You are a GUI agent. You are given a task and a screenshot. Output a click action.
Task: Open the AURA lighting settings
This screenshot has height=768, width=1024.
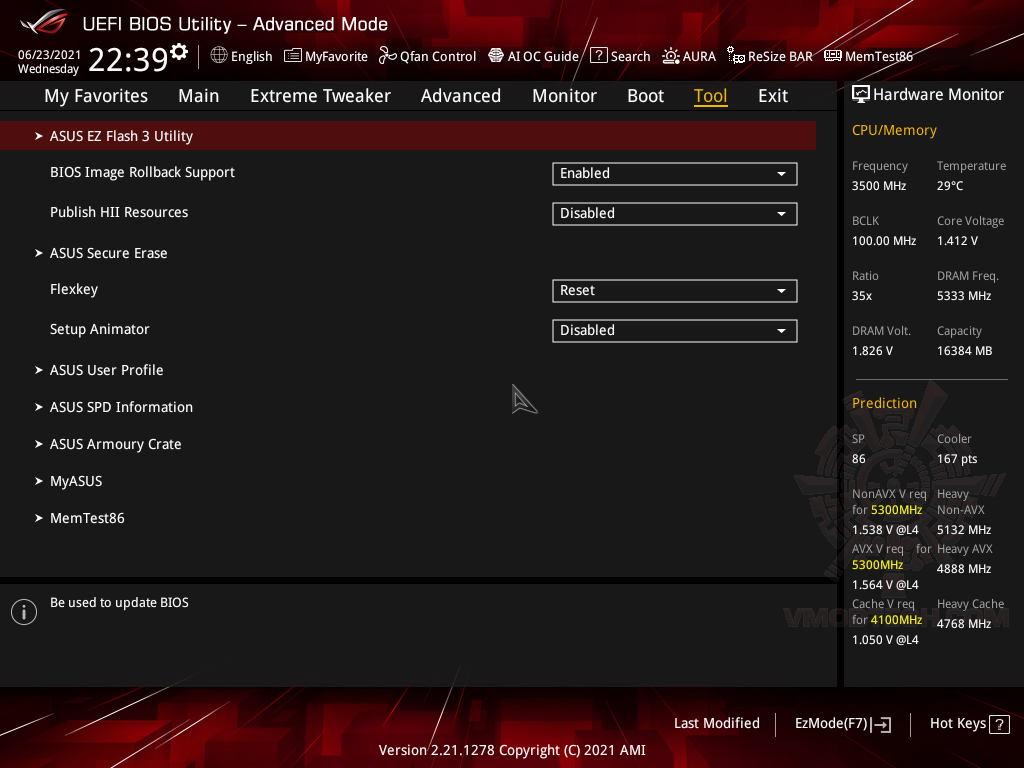point(688,56)
